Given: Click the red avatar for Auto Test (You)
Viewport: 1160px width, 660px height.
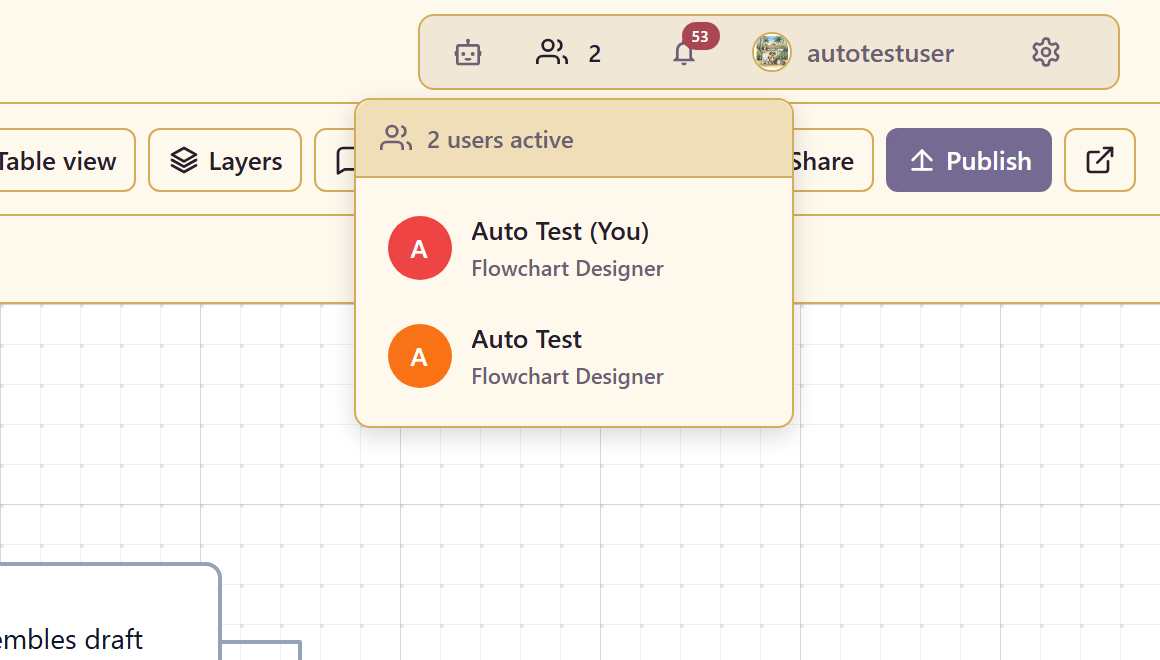Looking at the screenshot, I should coord(419,249).
